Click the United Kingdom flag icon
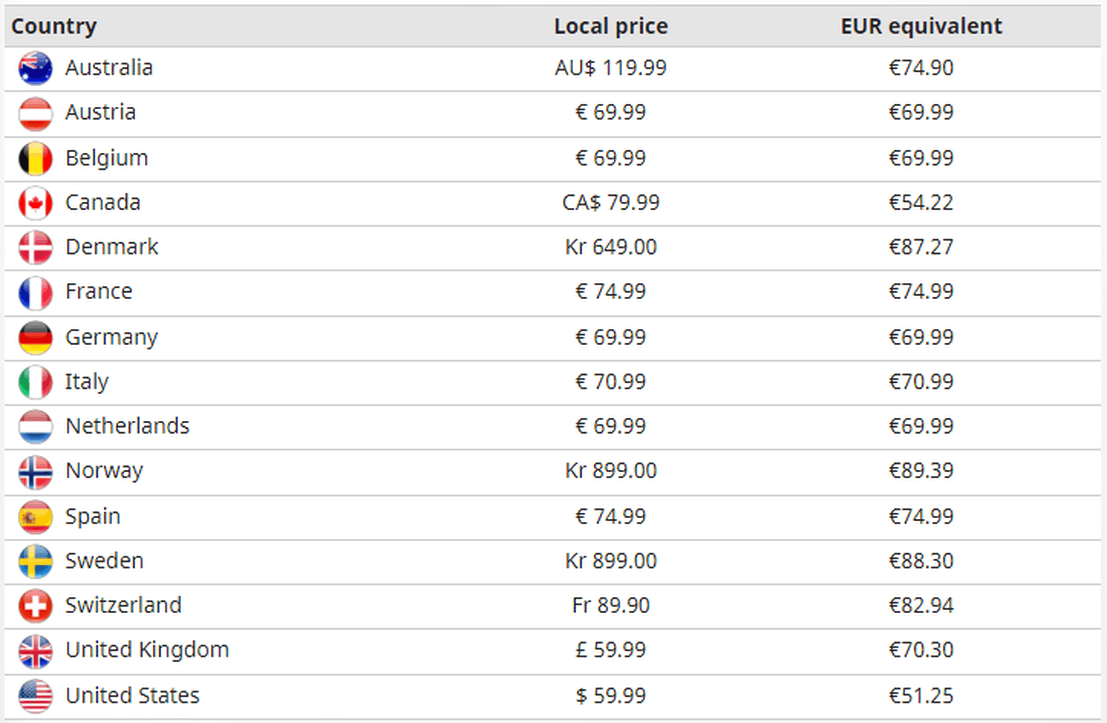Viewport: 1107px width, 723px height. tap(35, 651)
